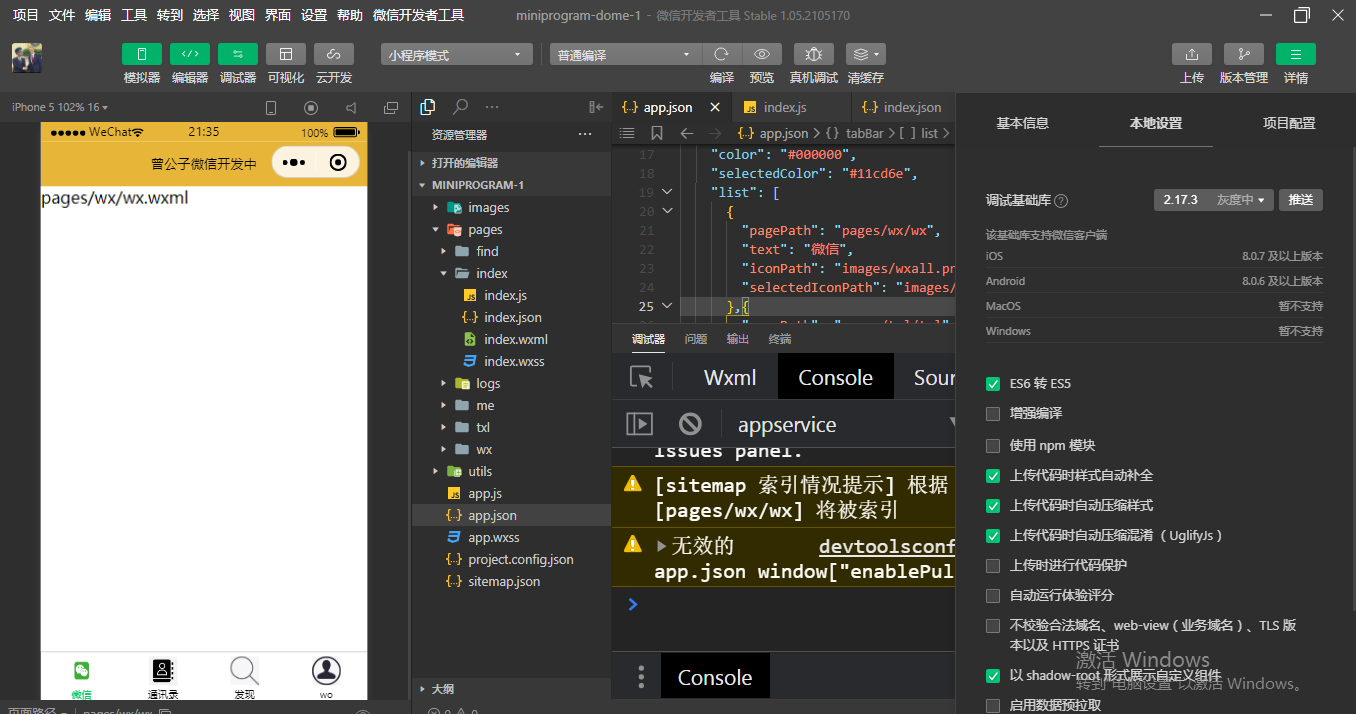The height and width of the screenshot is (714, 1356).
Task: Open the 项目 menu
Action: pos(26,15)
